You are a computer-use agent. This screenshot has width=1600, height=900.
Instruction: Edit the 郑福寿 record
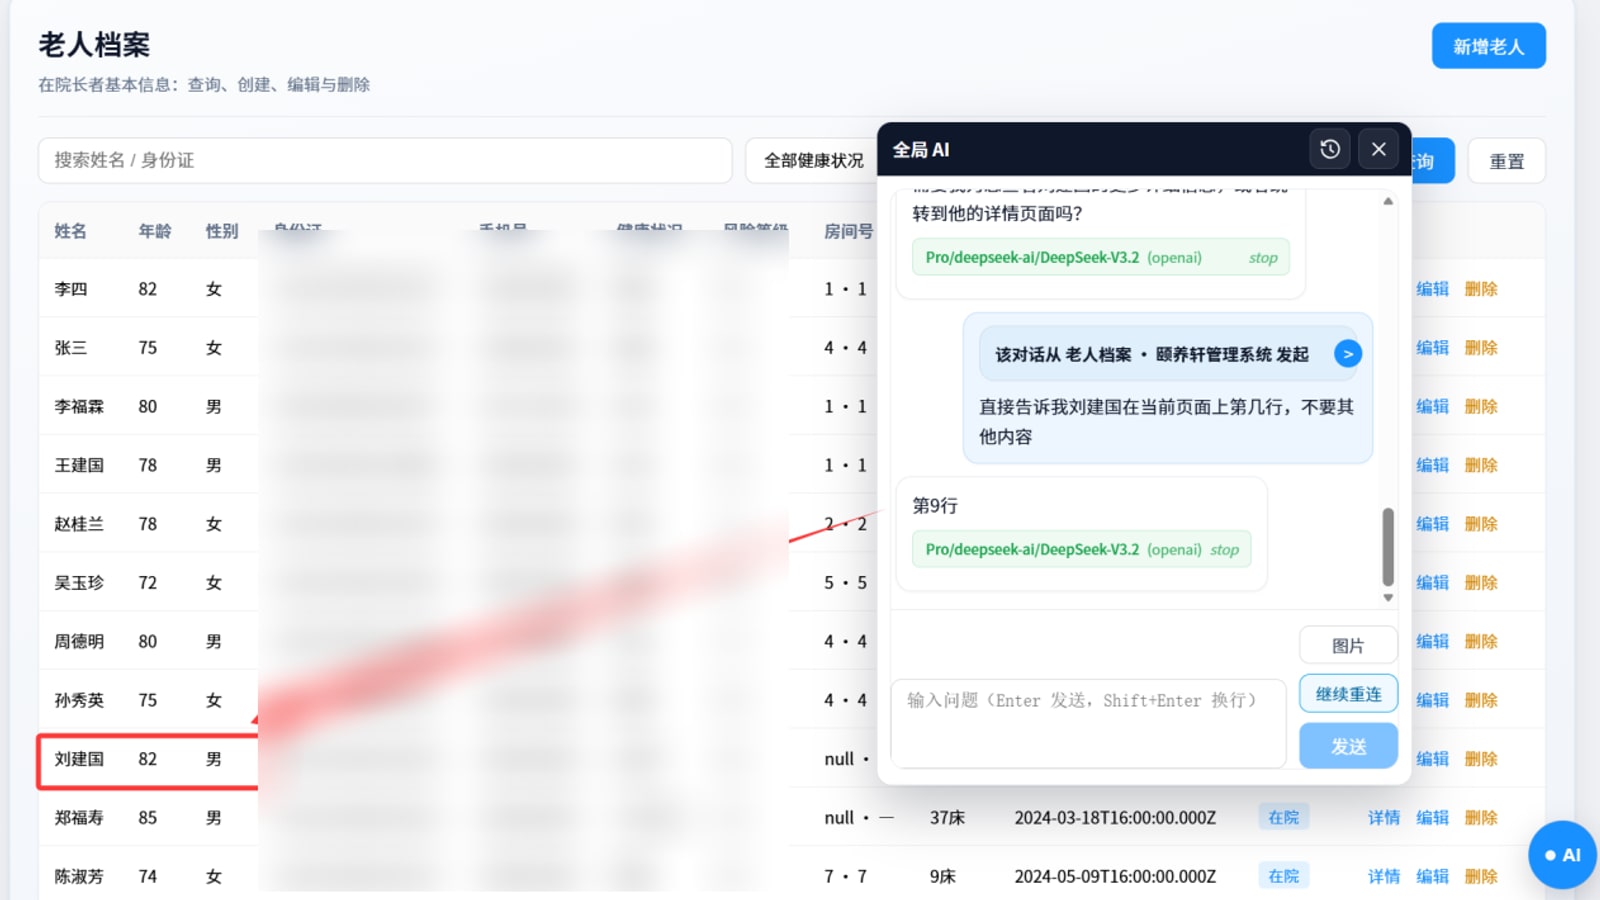tap(1432, 818)
